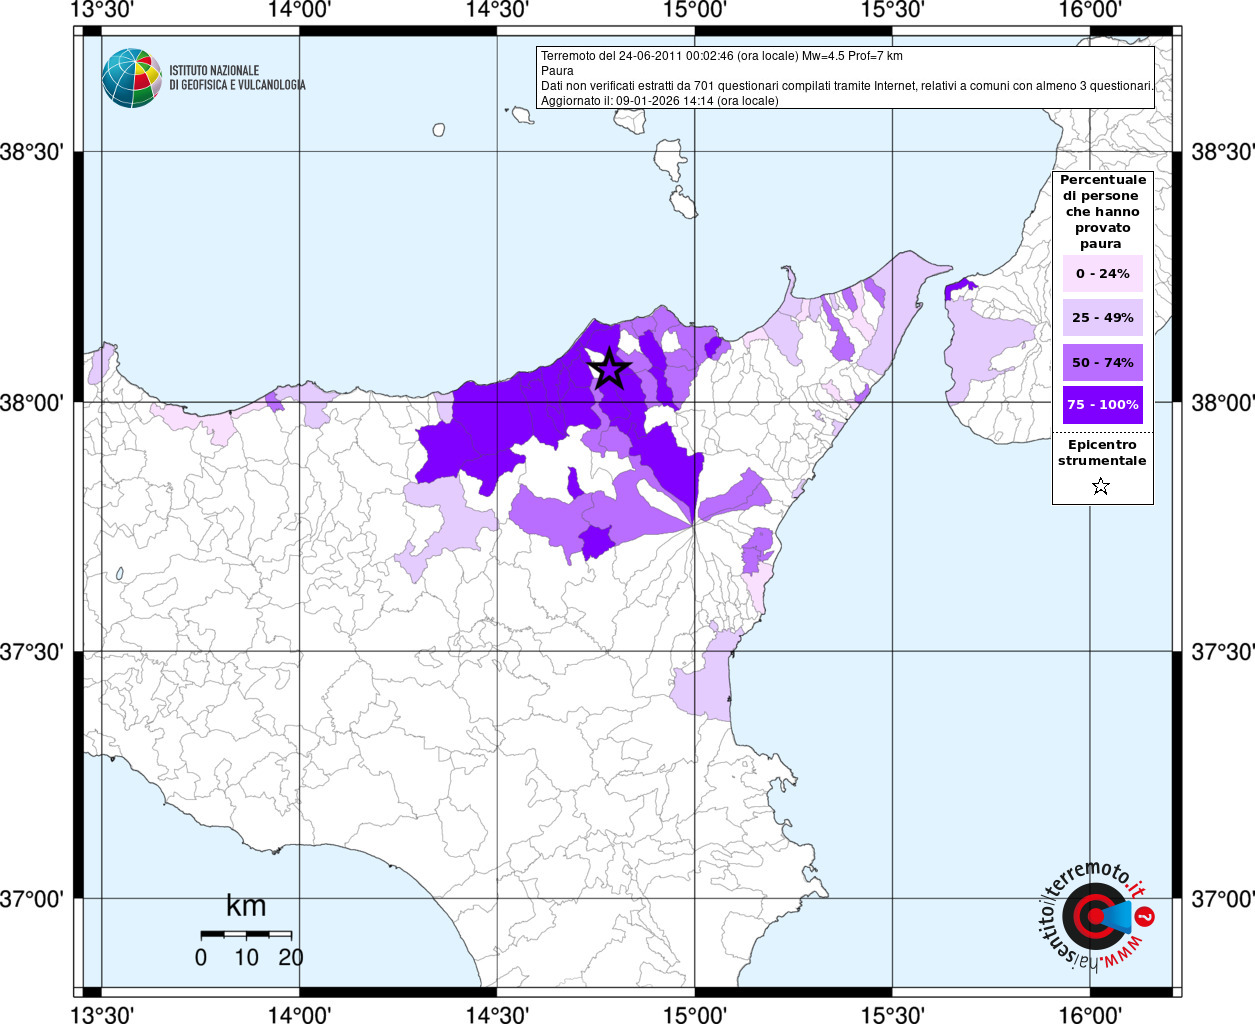Click the INGV globe logo

pos(132,78)
